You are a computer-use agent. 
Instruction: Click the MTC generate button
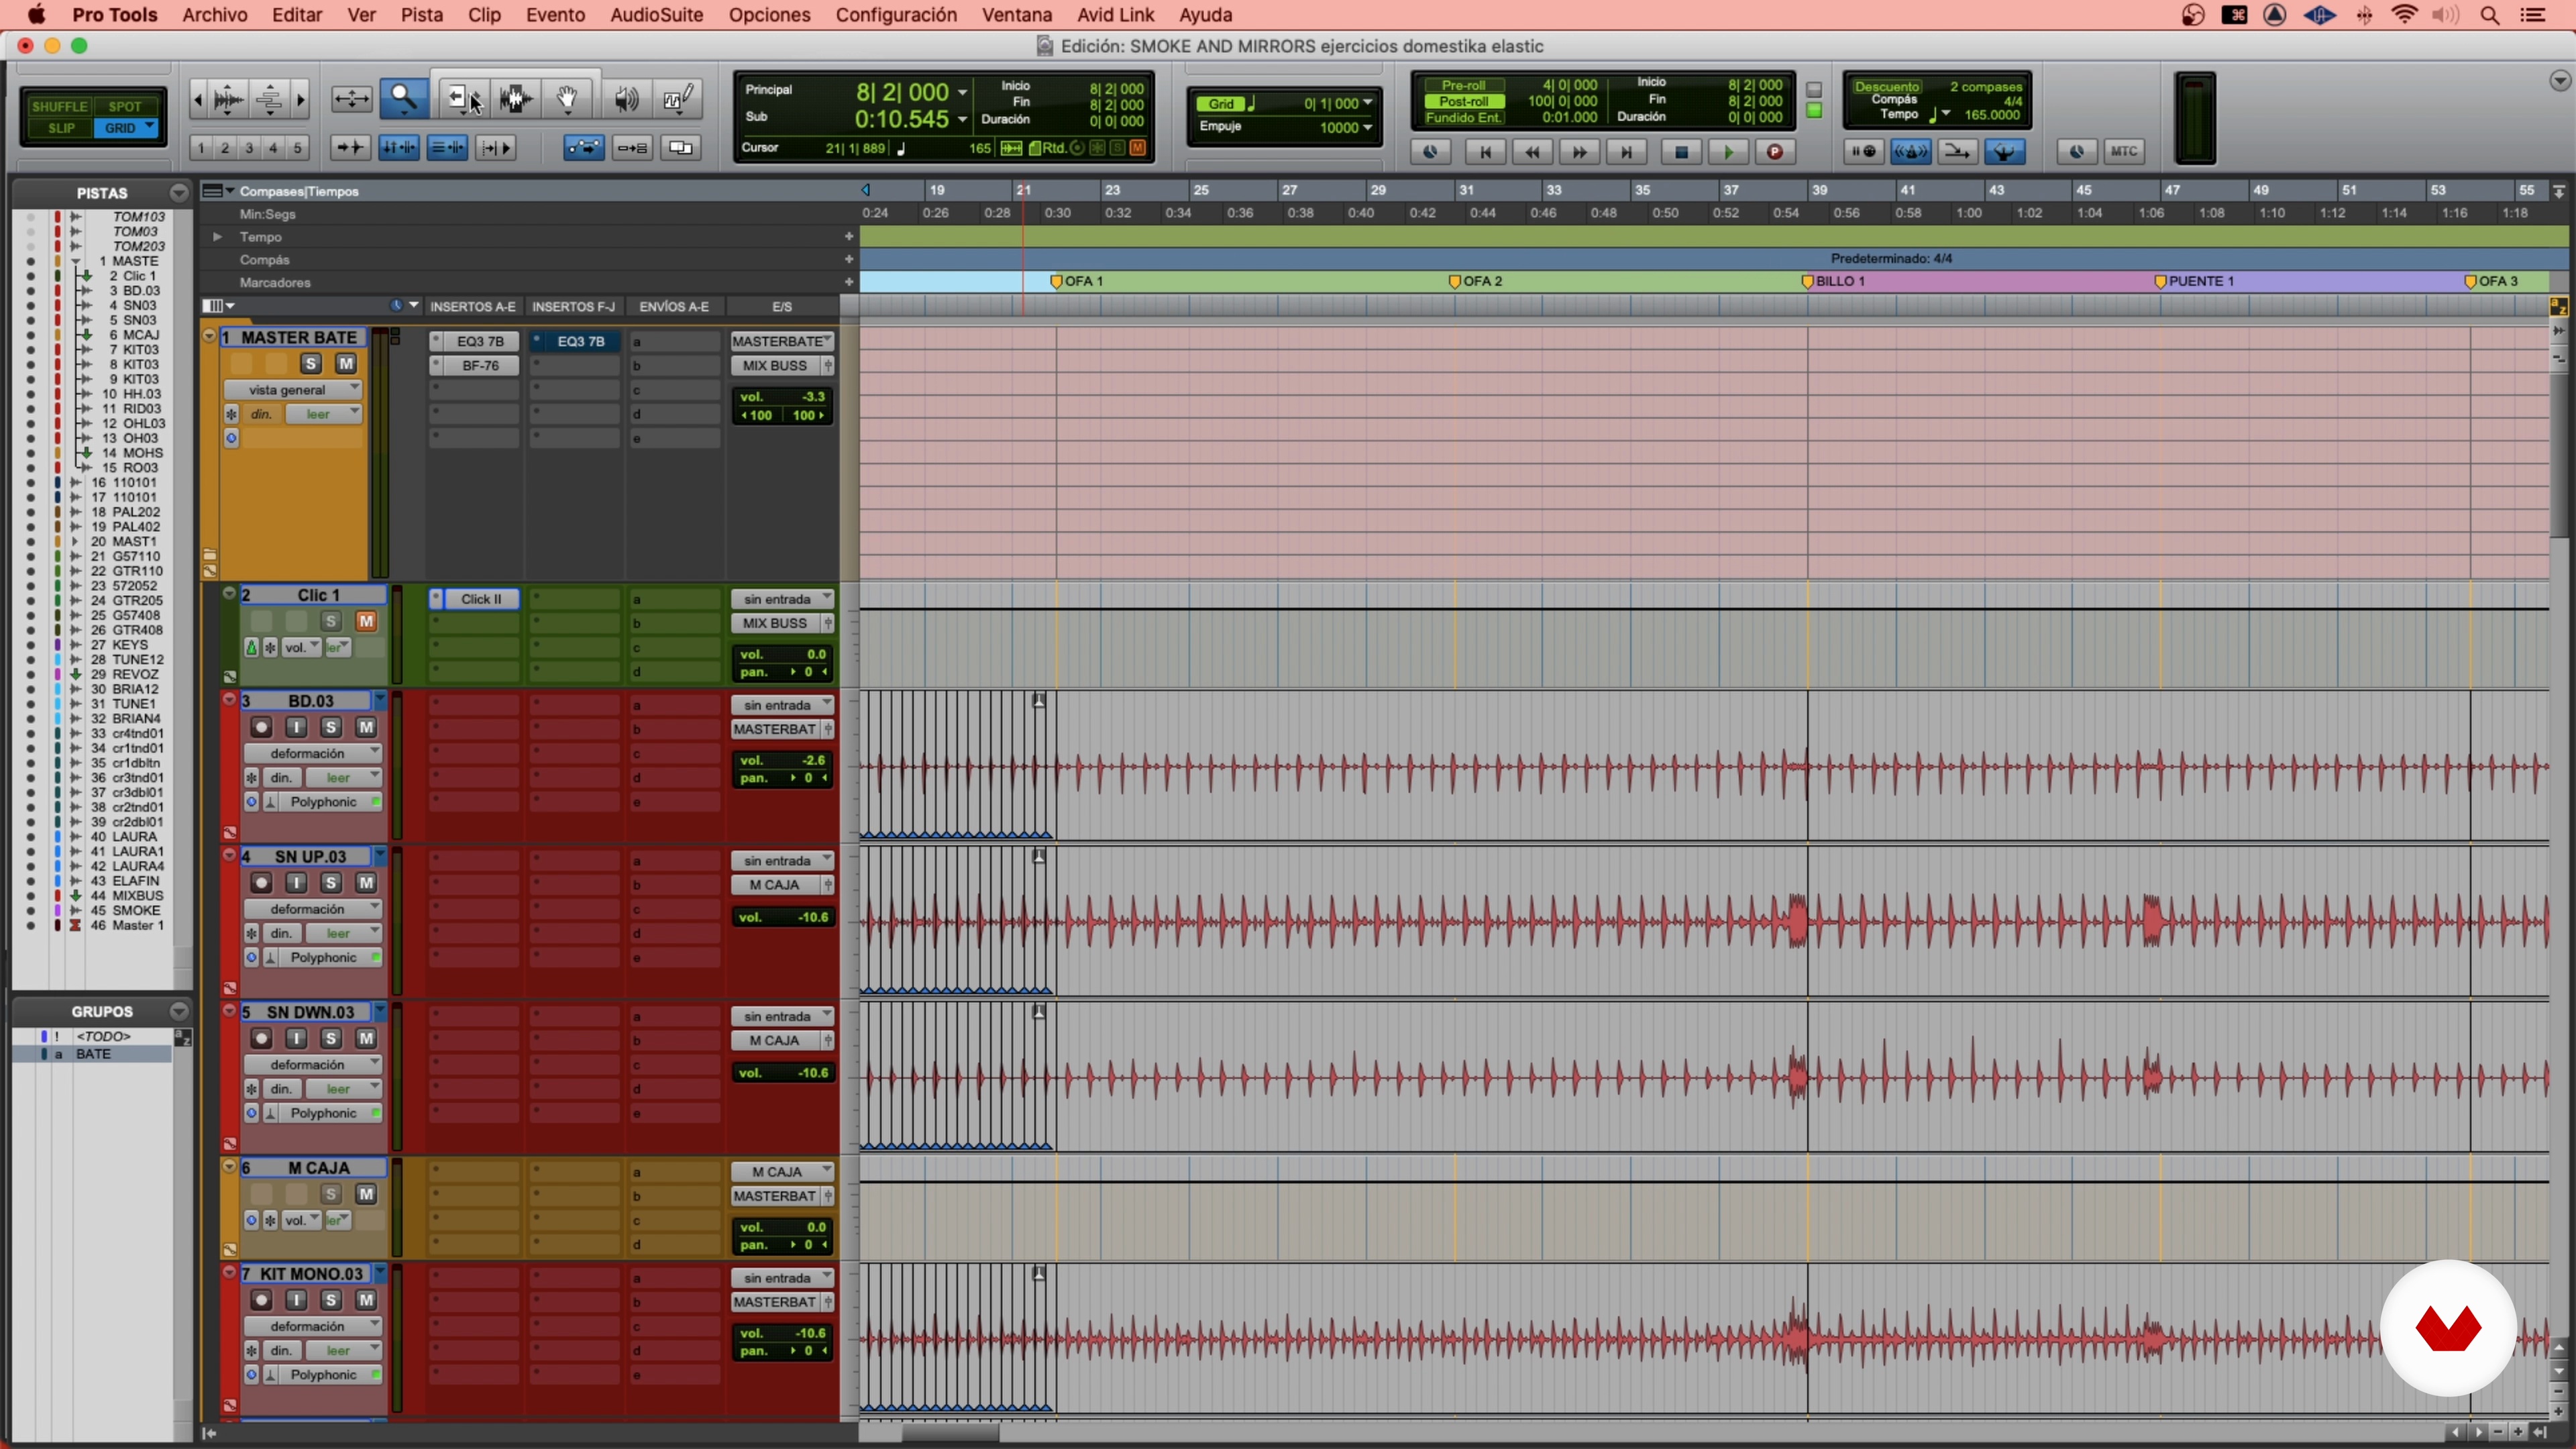coord(2124,152)
